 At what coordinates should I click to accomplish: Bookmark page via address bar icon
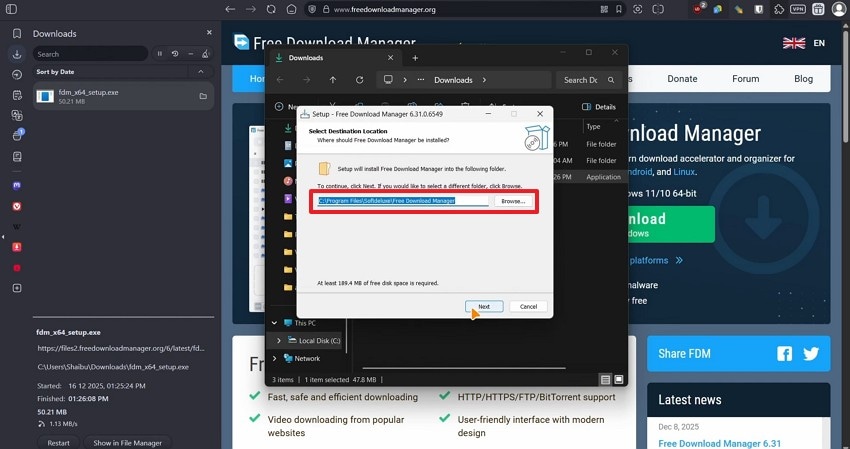click(x=619, y=9)
